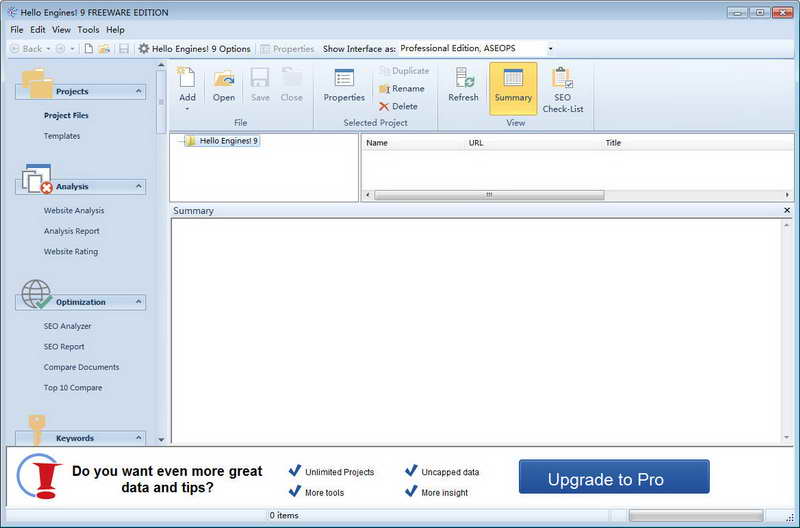Click sidebar scroll down arrow

pyautogui.click(x=161, y=439)
